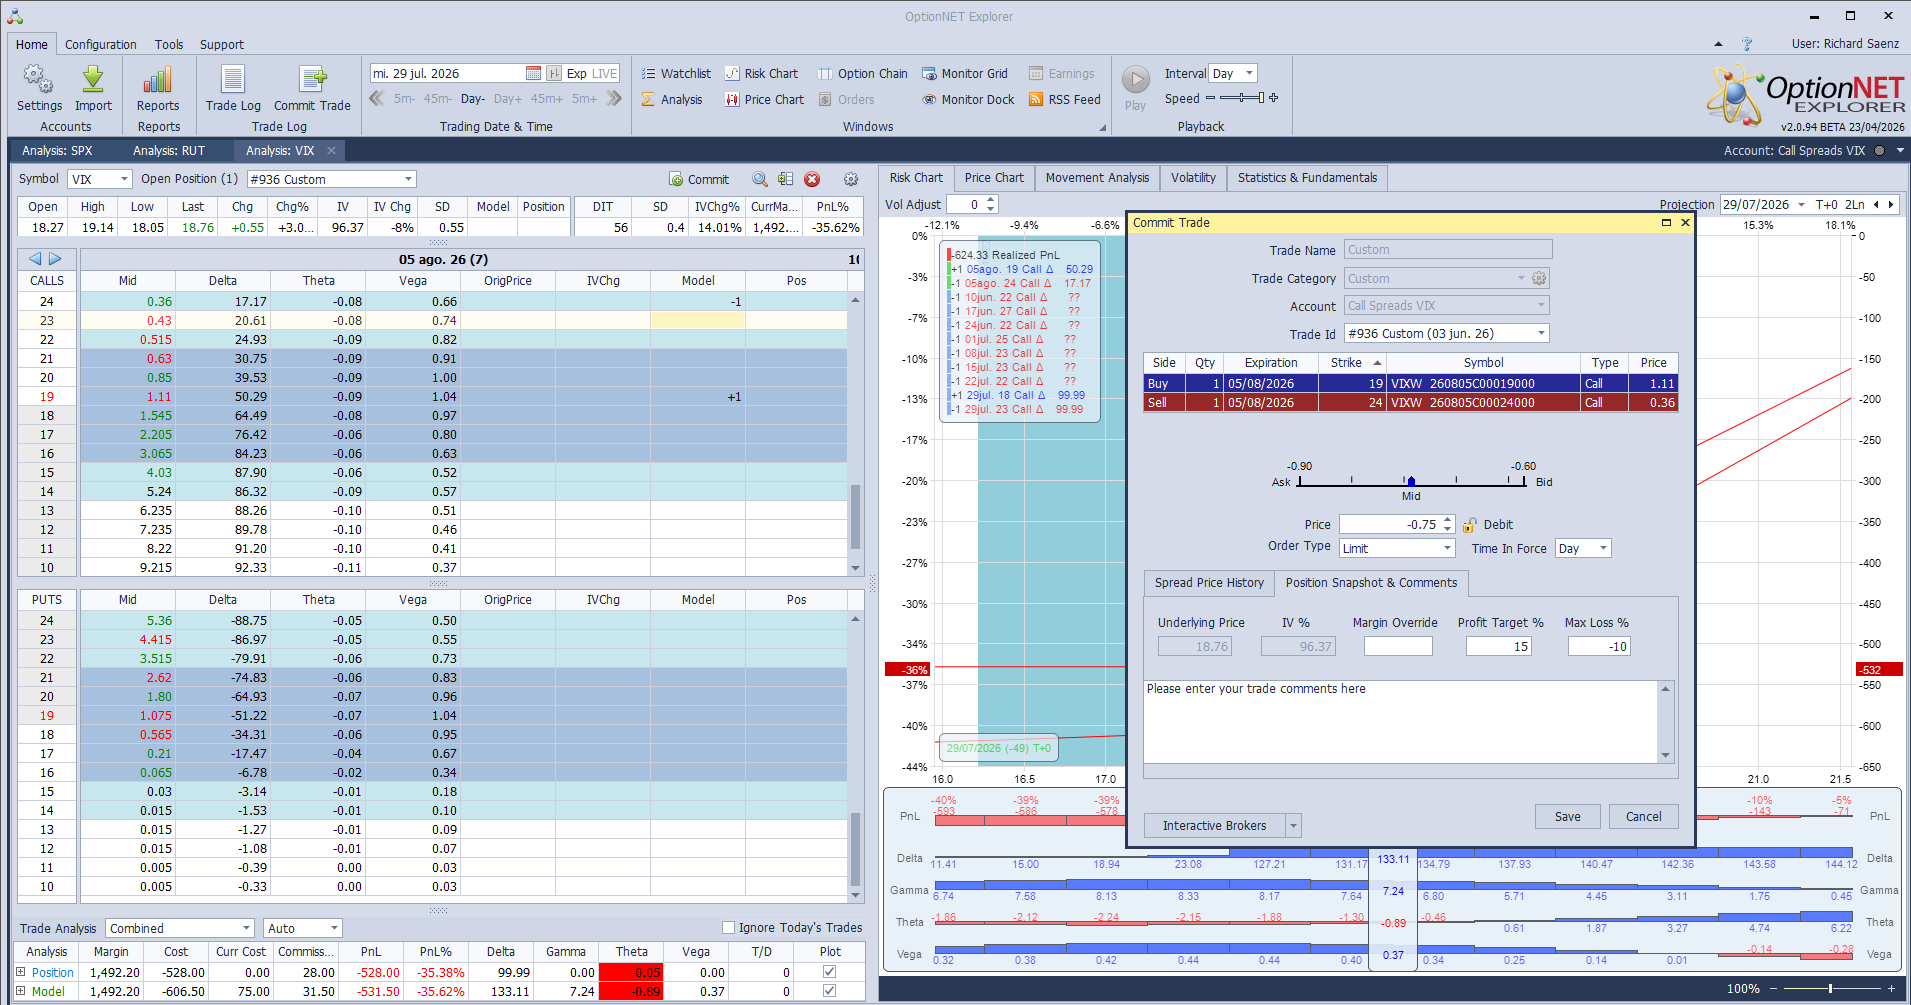Step back one day with Day-
This screenshot has height=1005, width=1911.
pos(473,99)
